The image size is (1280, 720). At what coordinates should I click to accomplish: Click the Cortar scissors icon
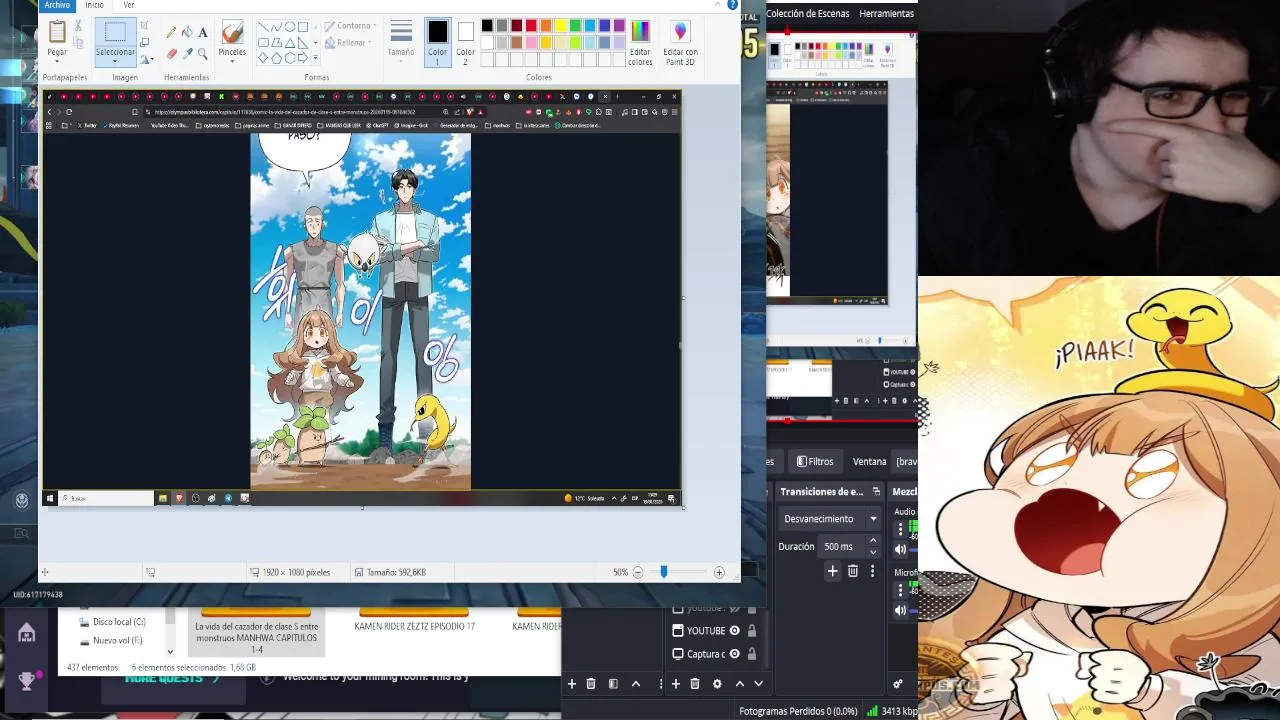pos(78,25)
